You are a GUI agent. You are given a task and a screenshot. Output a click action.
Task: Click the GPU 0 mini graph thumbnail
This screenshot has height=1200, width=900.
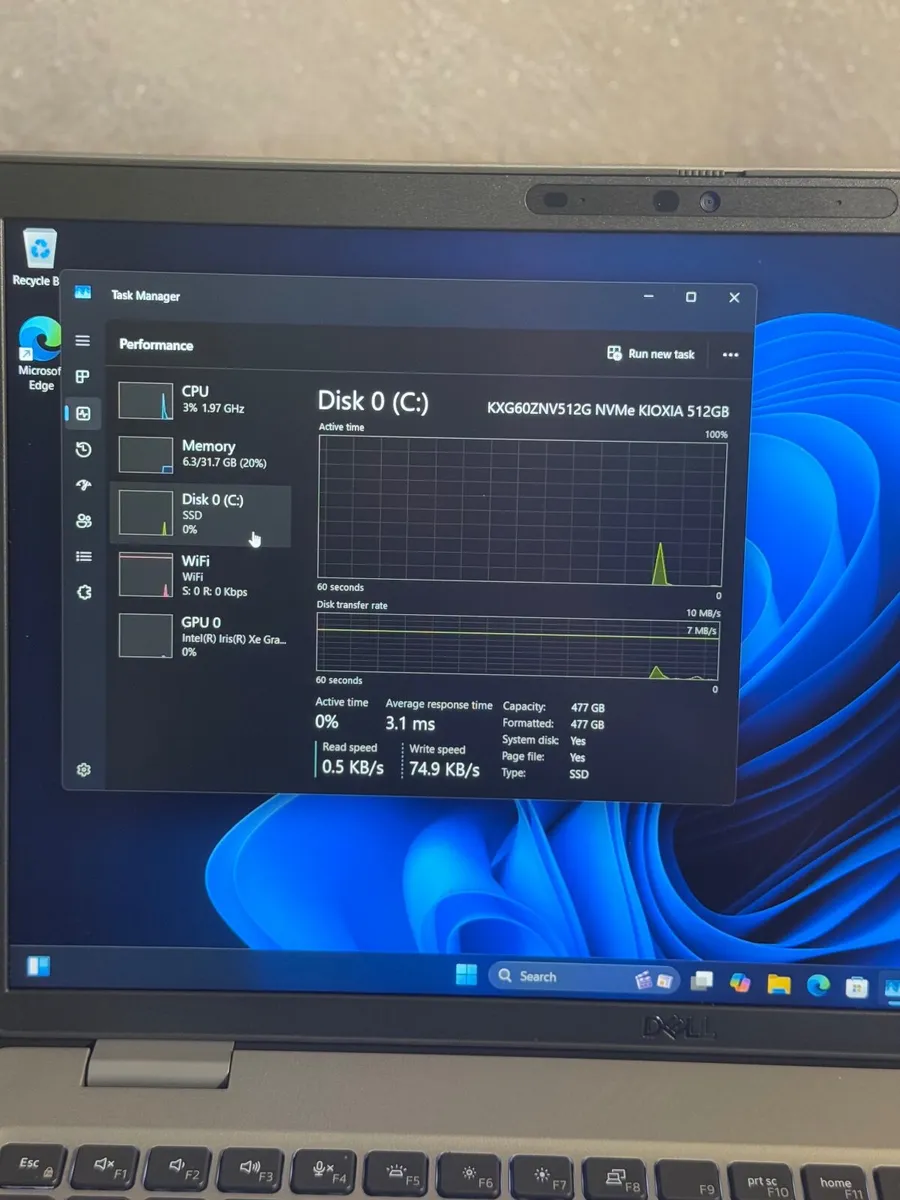[146, 636]
